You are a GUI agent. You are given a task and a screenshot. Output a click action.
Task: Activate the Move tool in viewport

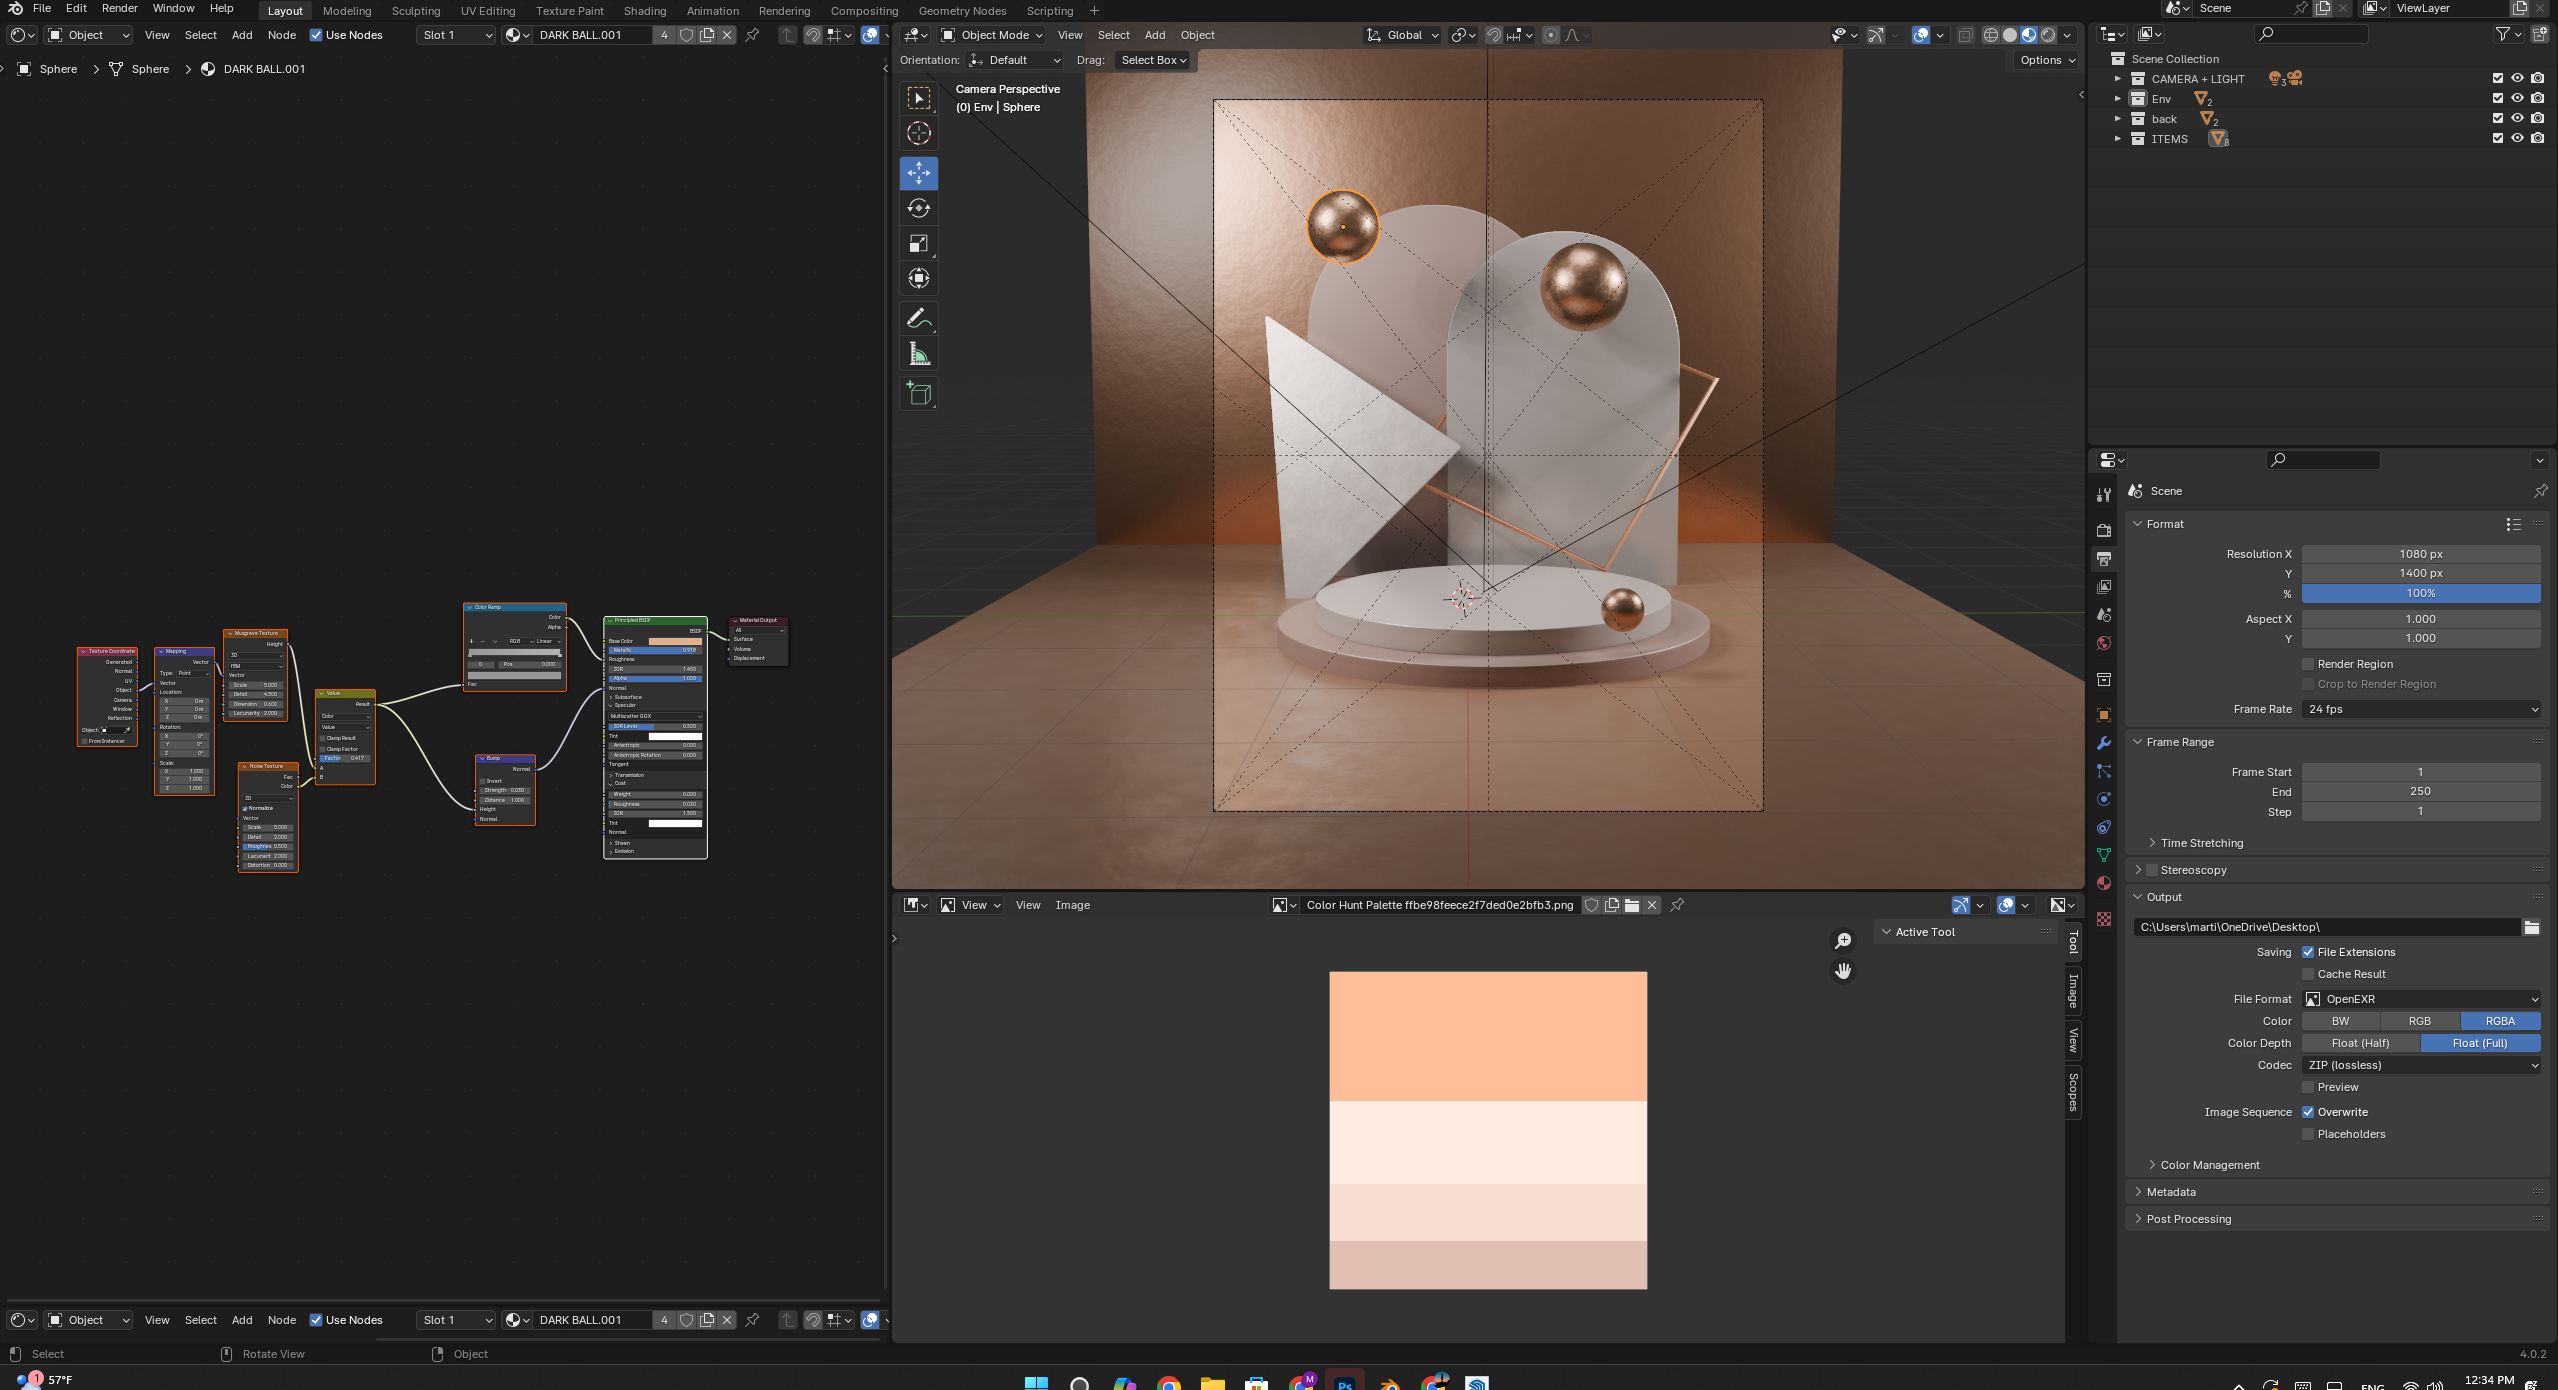(918, 172)
